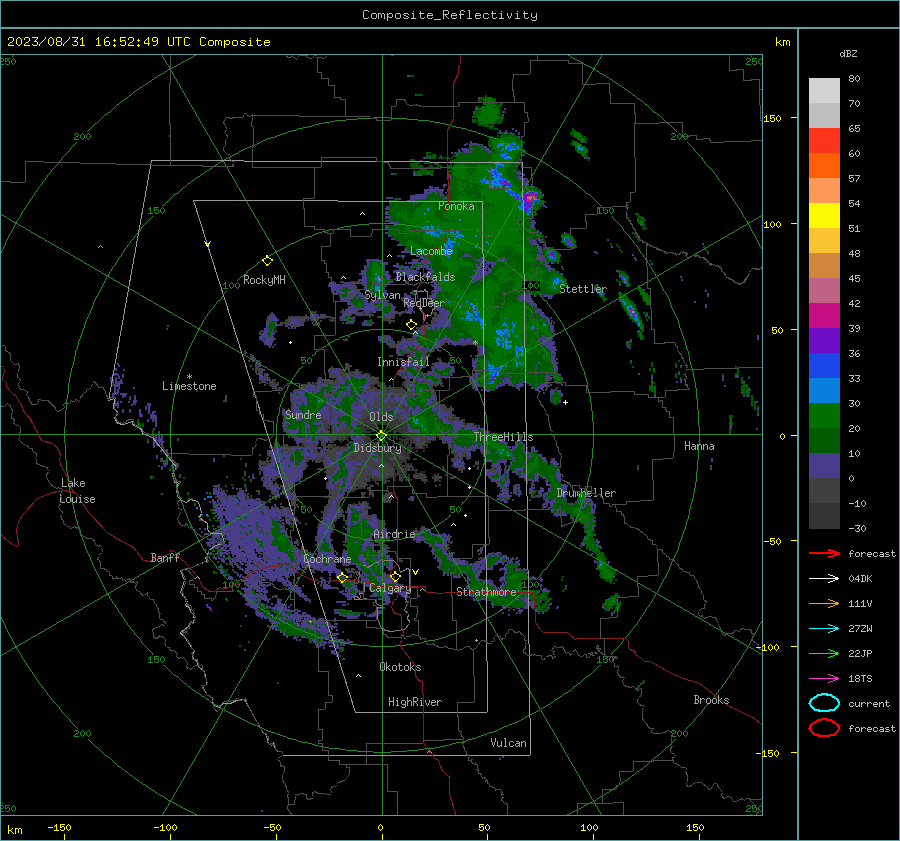Click the Lacombe city label
Viewport: 900px width, 841px height.
431,251
